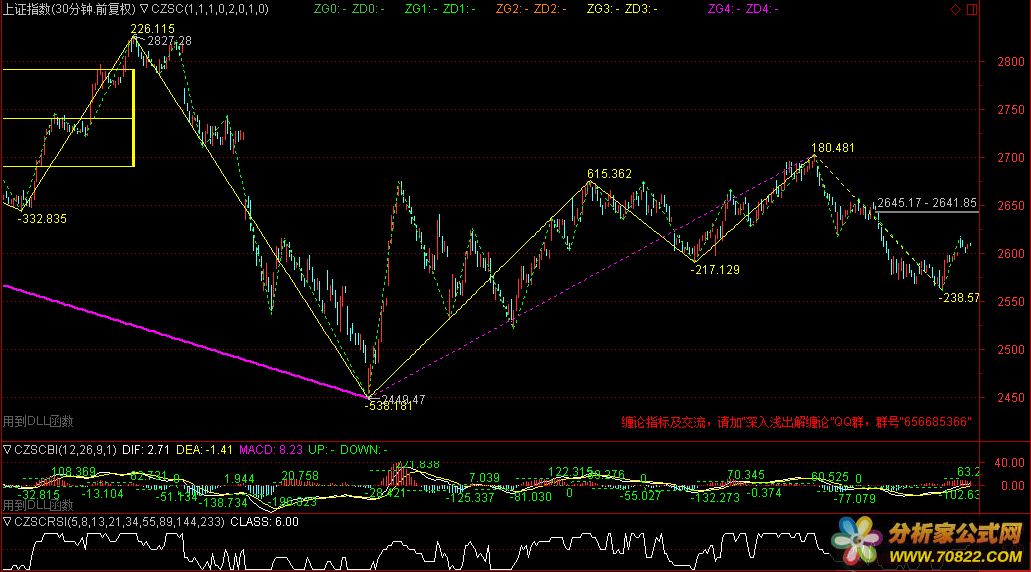Viewport: 1031px width, 572px height.
Task: Click the 20.758 MACD area label
Action: (x=300, y=475)
